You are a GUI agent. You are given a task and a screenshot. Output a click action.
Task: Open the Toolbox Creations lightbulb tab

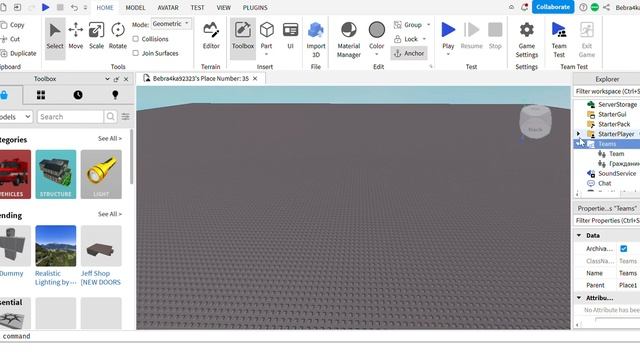(115, 95)
